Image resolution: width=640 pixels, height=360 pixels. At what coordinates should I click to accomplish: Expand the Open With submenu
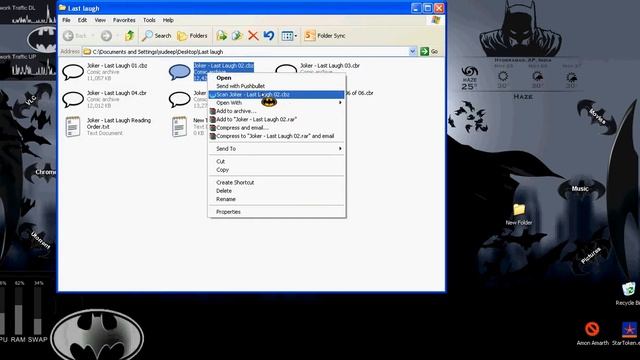[x=277, y=103]
